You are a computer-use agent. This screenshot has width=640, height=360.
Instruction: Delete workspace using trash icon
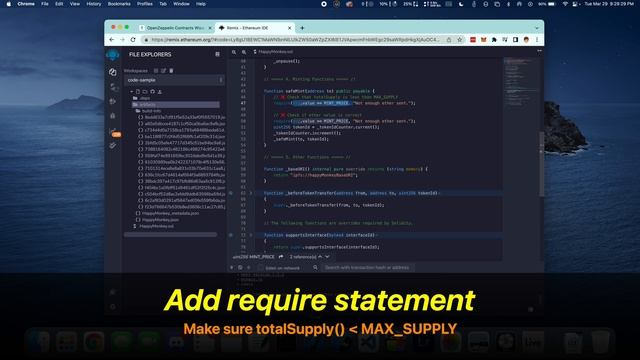tap(171, 71)
